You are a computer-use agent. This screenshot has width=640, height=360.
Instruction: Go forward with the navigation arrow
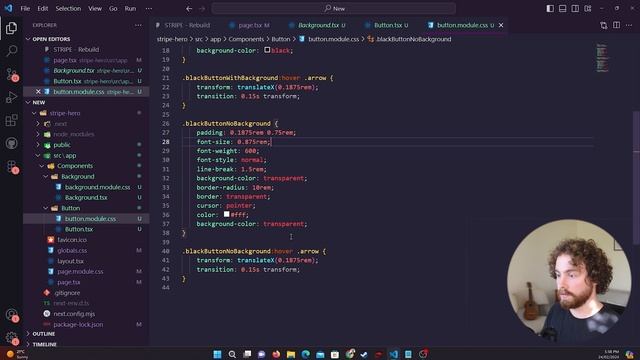coord(202,8)
